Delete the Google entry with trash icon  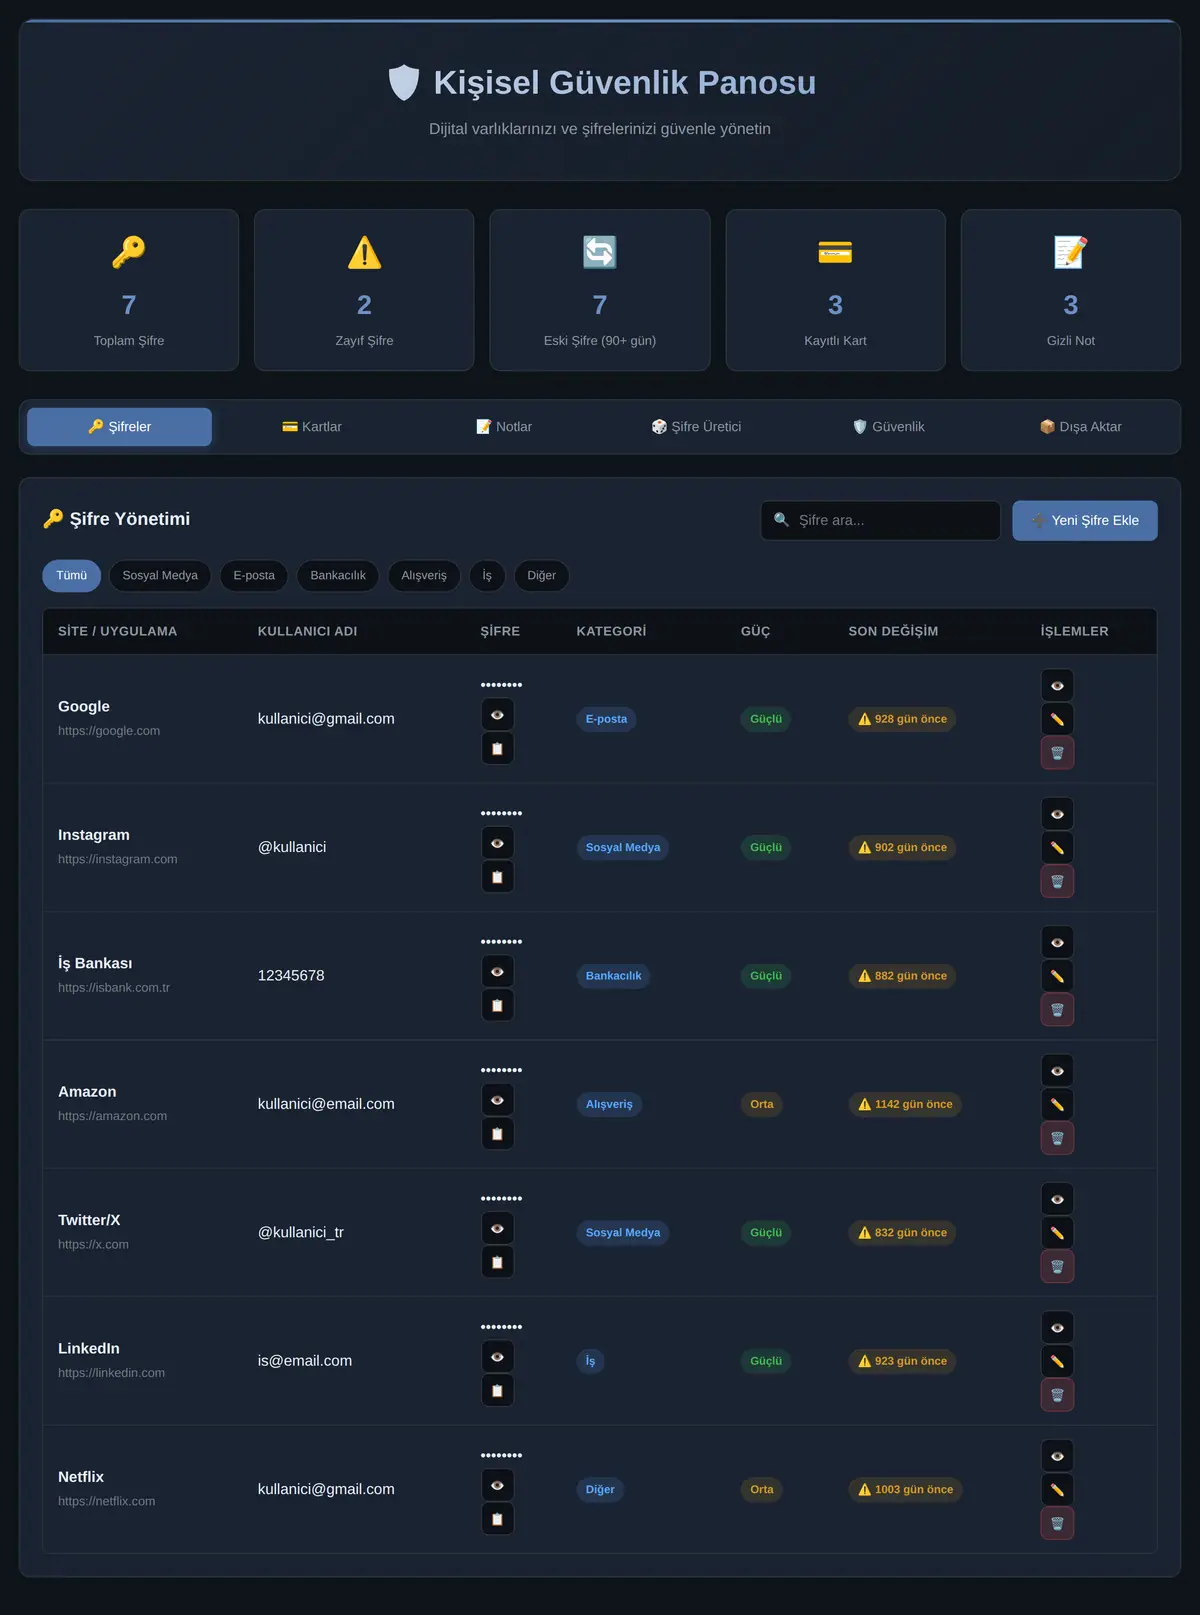click(x=1057, y=753)
